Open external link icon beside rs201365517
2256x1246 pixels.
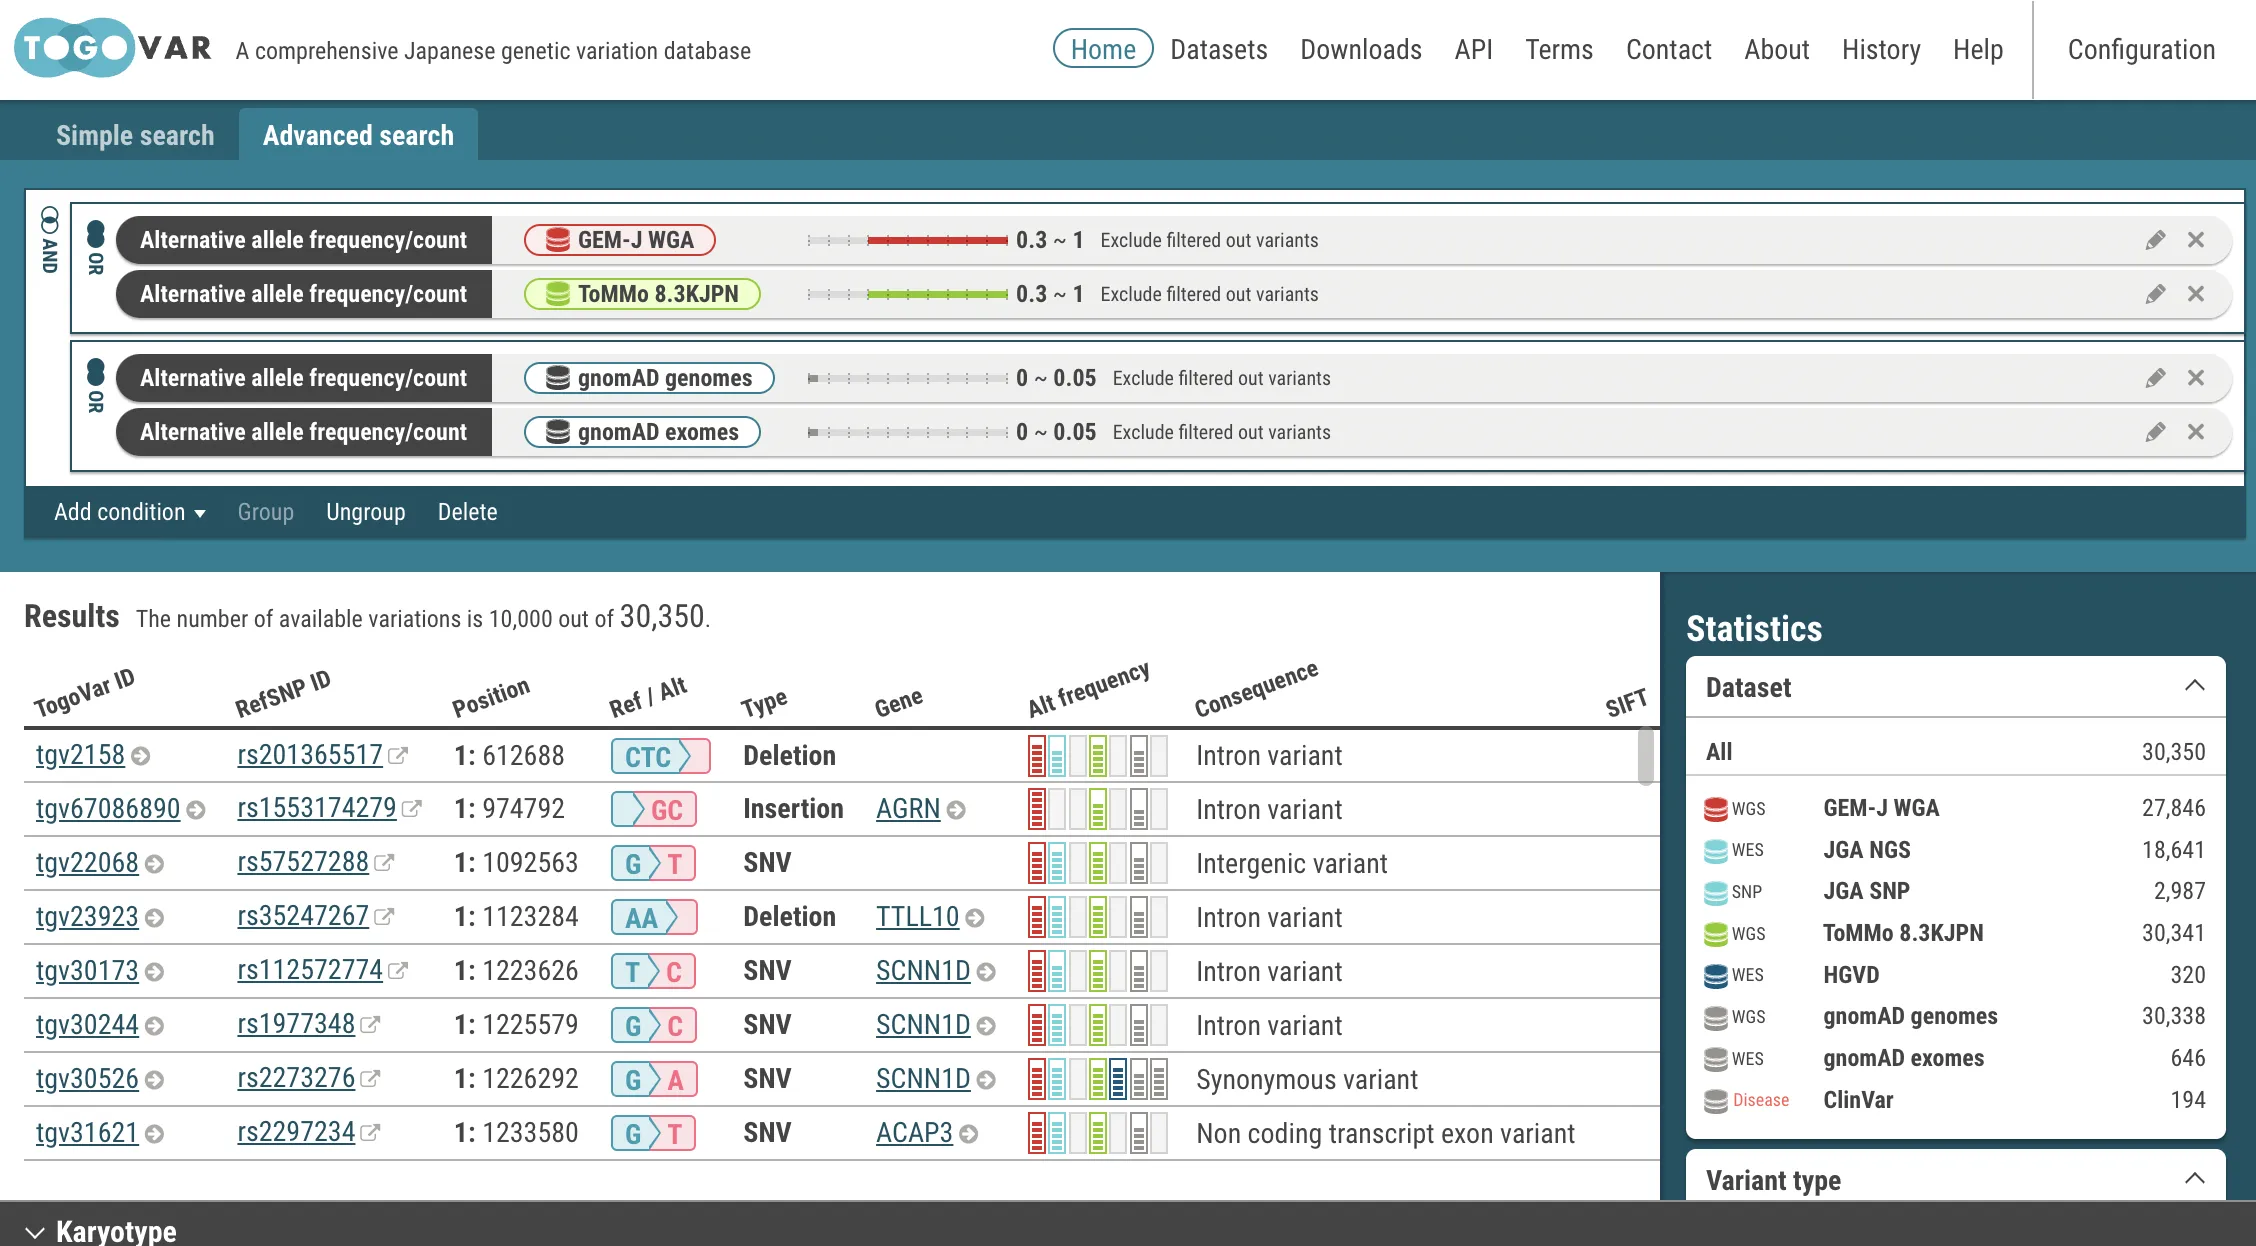[x=398, y=756]
